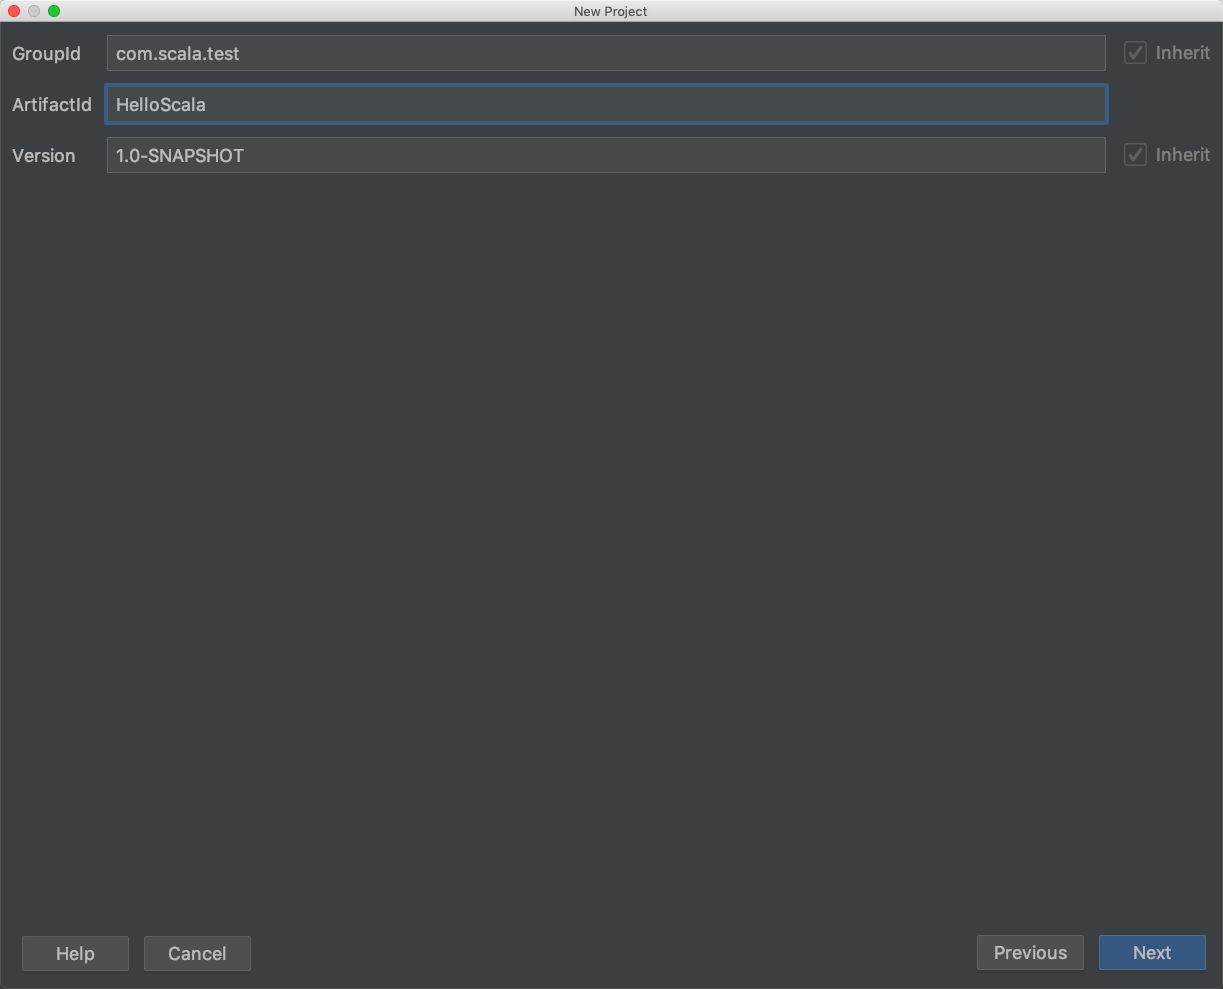Image resolution: width=1223 pixels, height=989 pixels.
Task: Click the green zoom window button
Action: coord(54,11)
